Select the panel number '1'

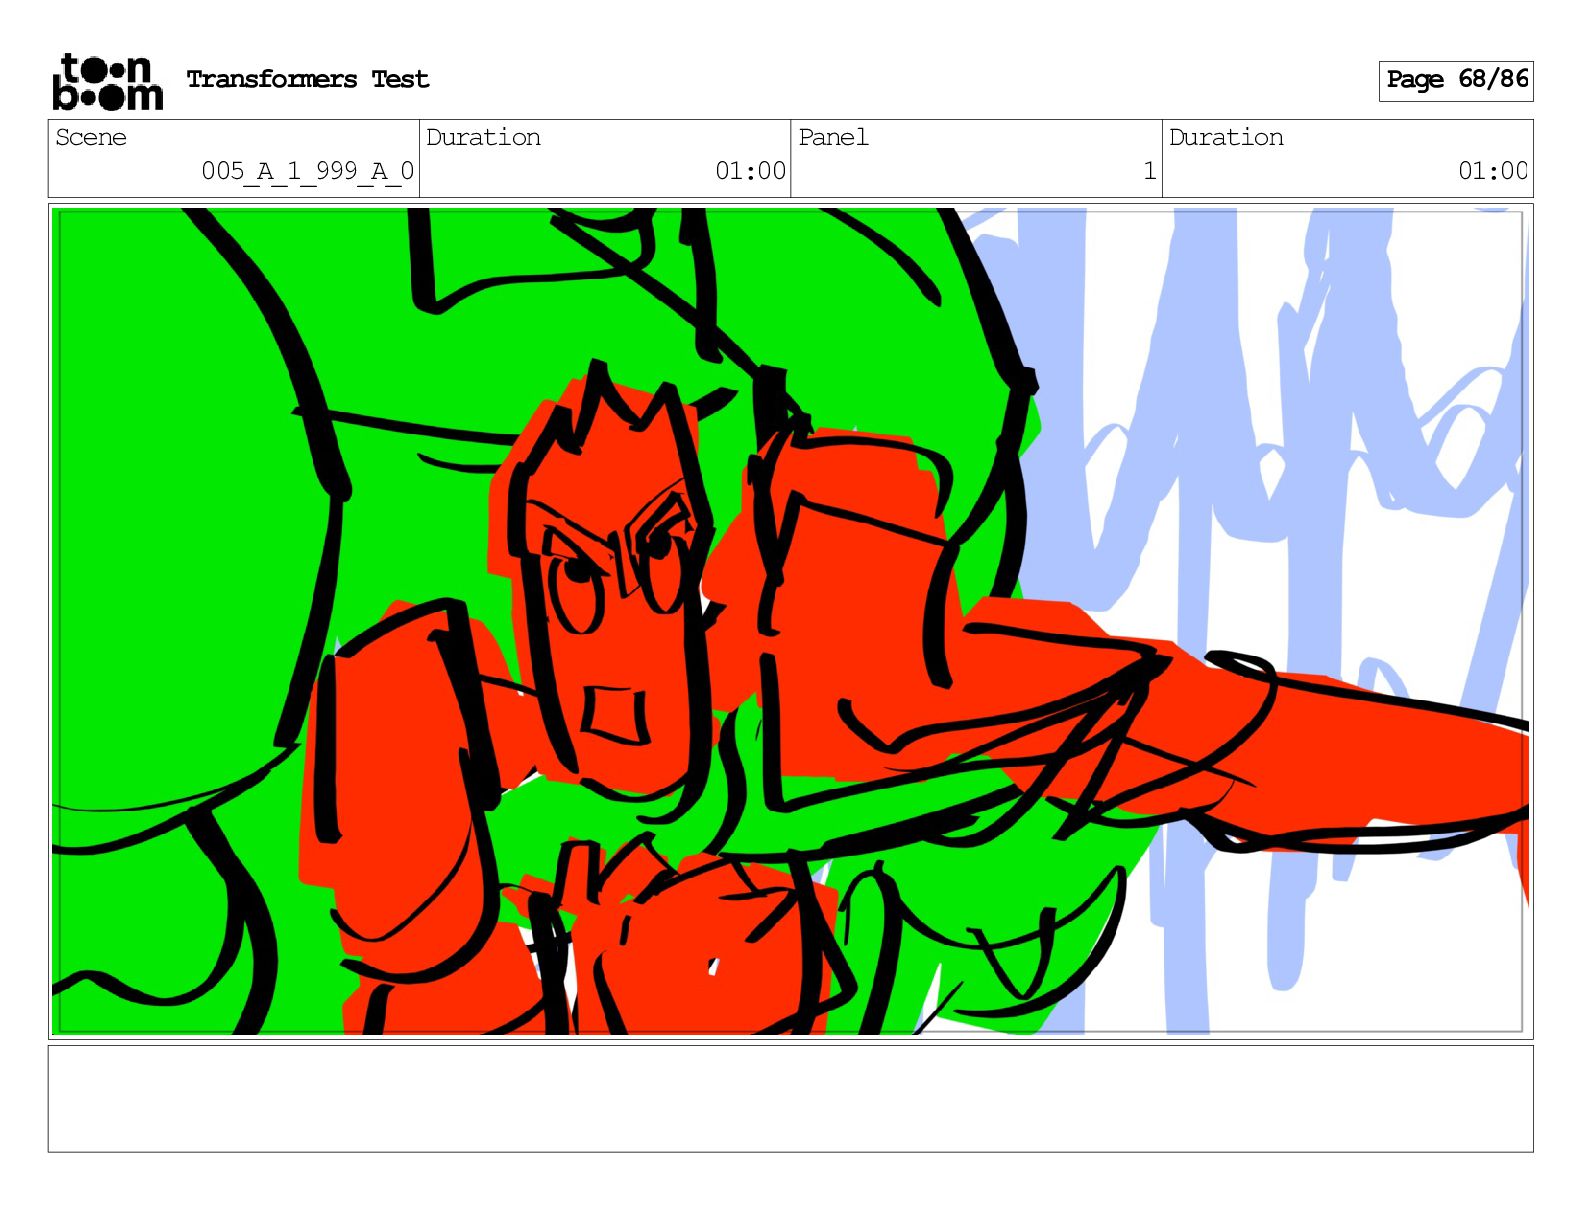(1150, 171)
